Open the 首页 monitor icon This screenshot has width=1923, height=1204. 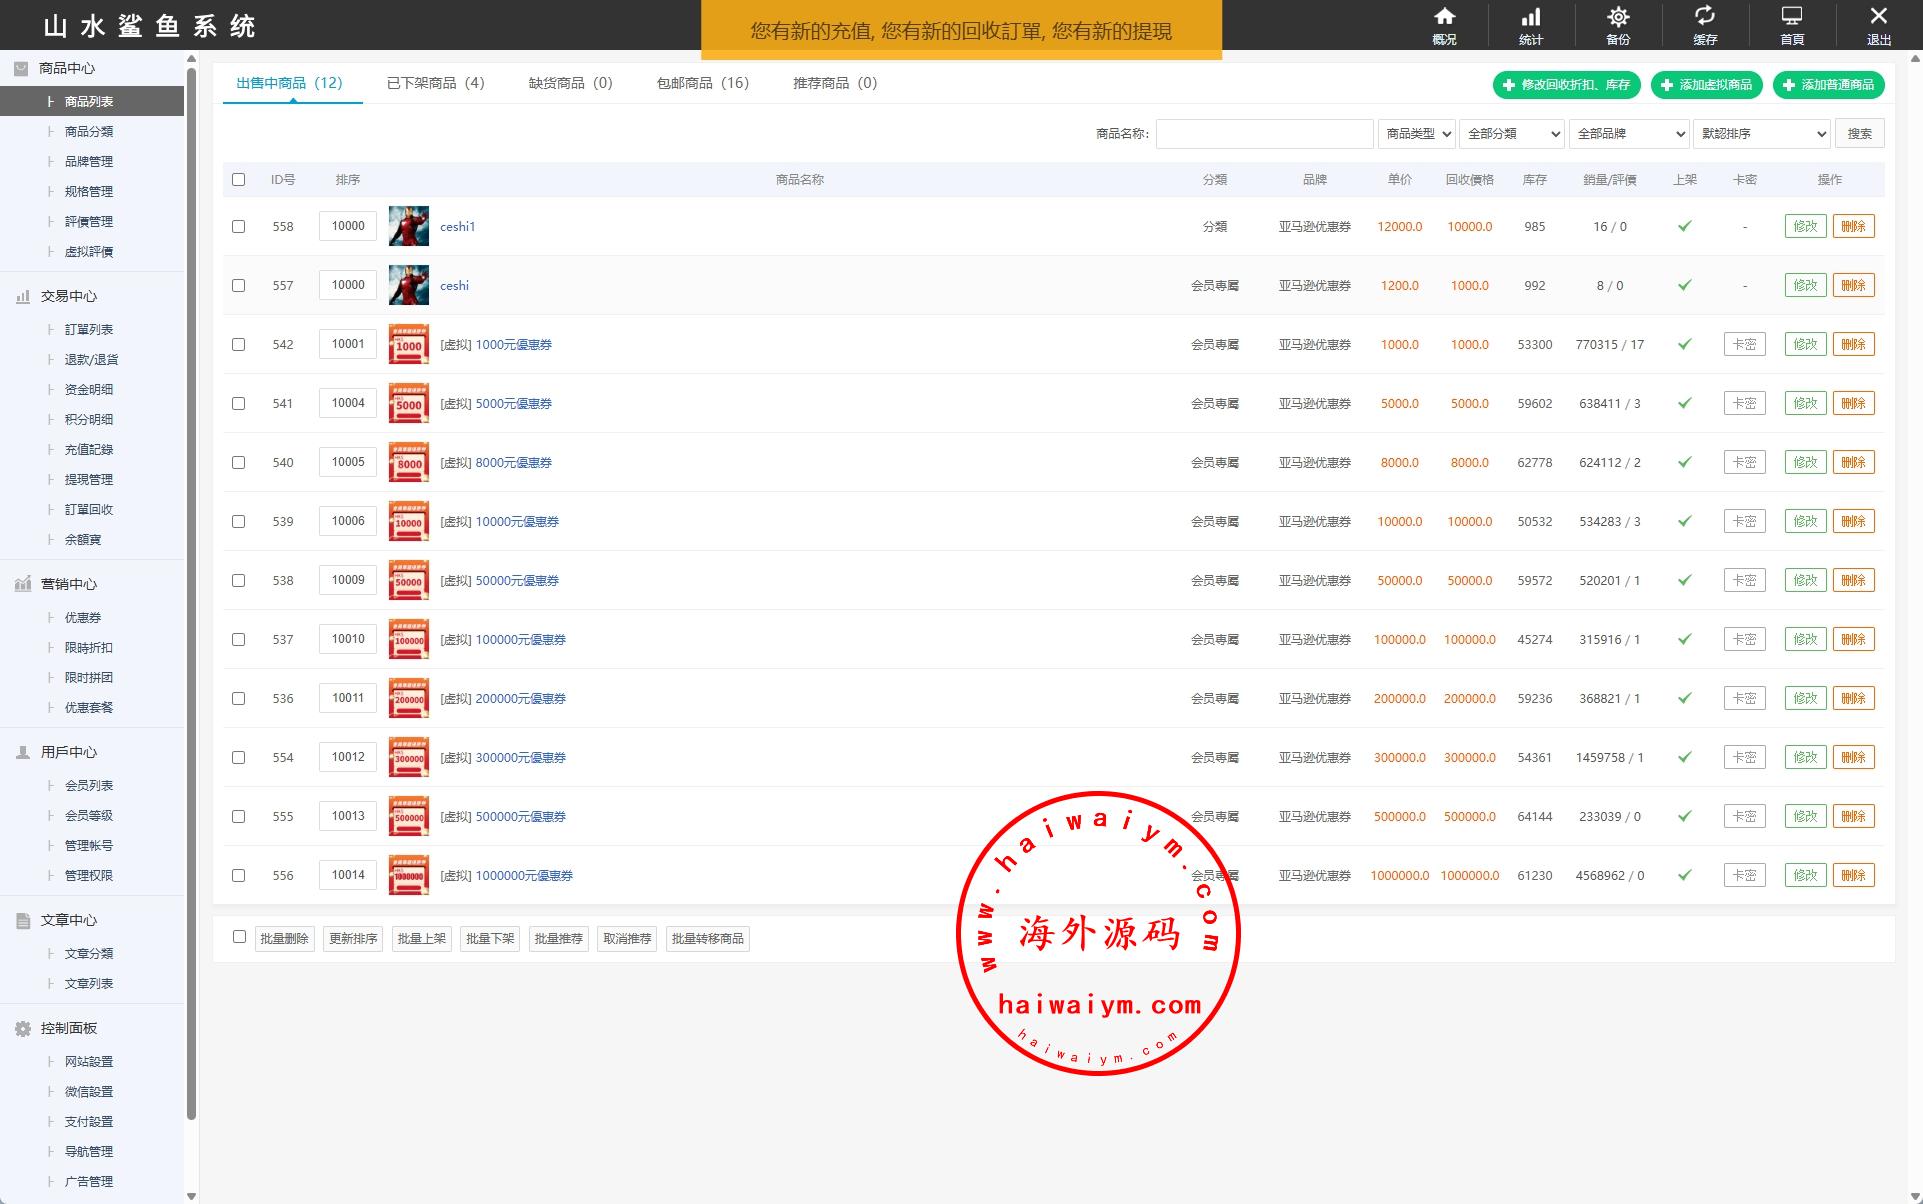tap(1791, 17)
